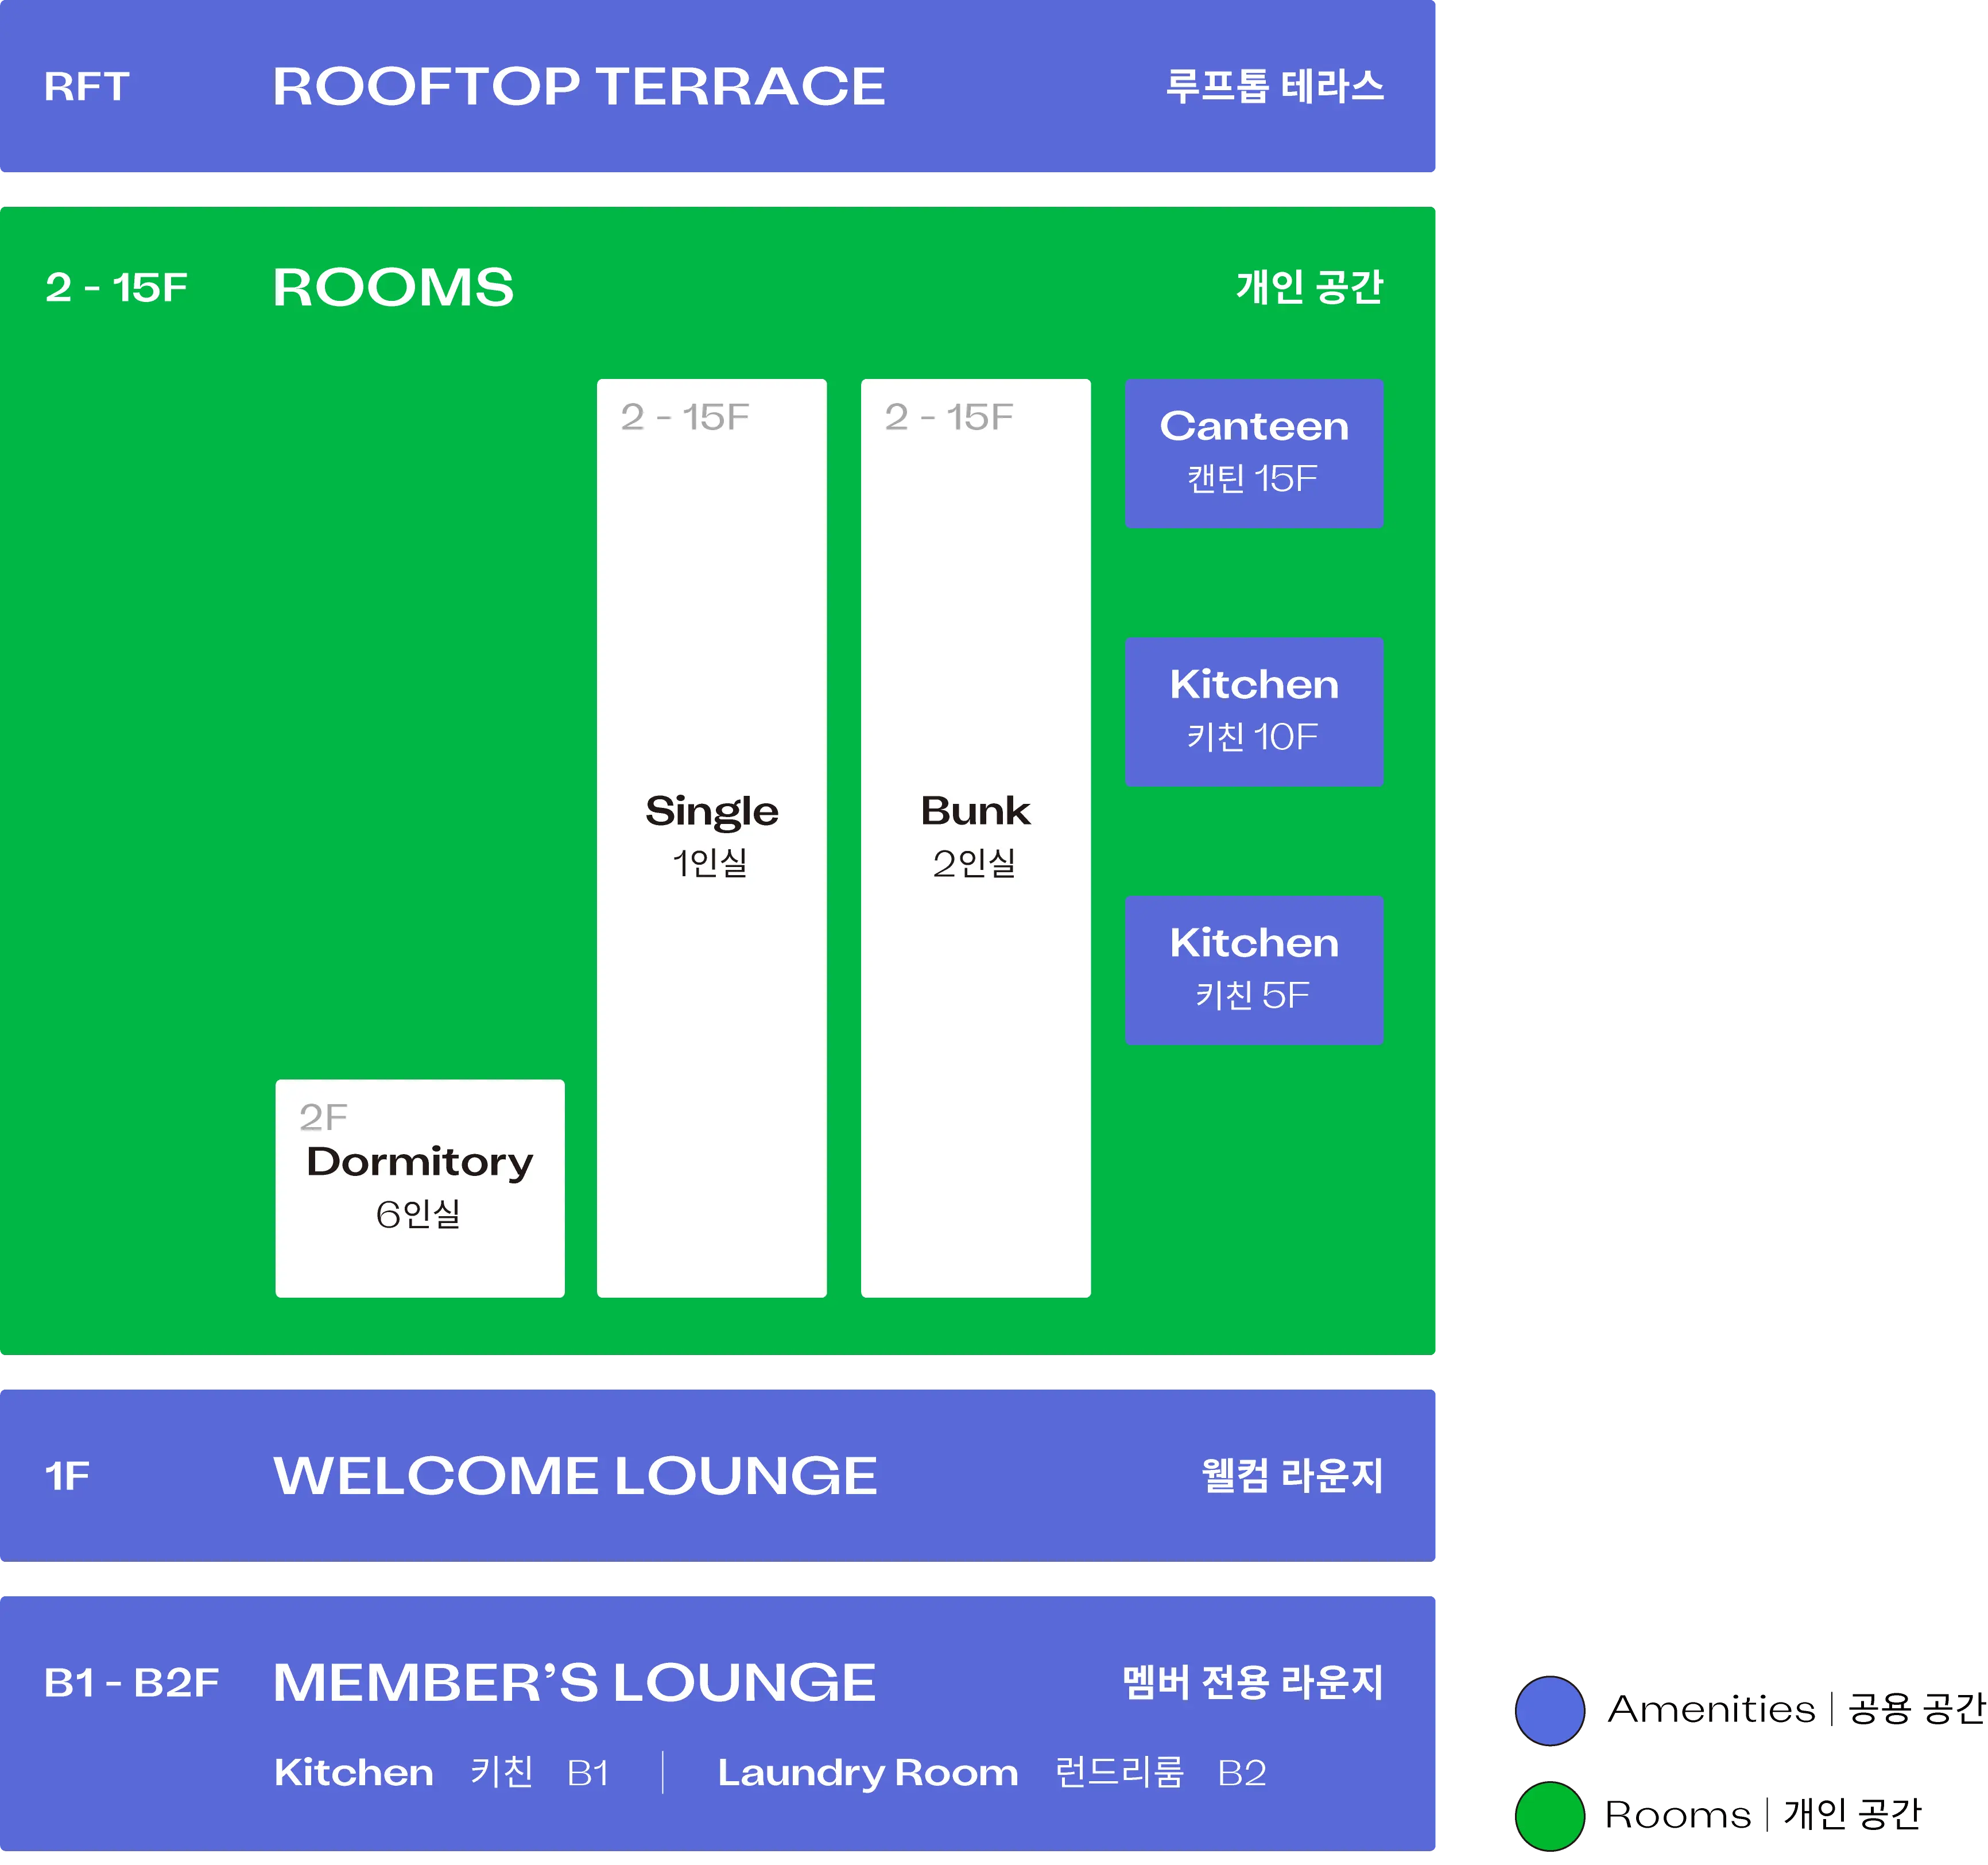Open the Single 1인실 room column

coord(711,837)
